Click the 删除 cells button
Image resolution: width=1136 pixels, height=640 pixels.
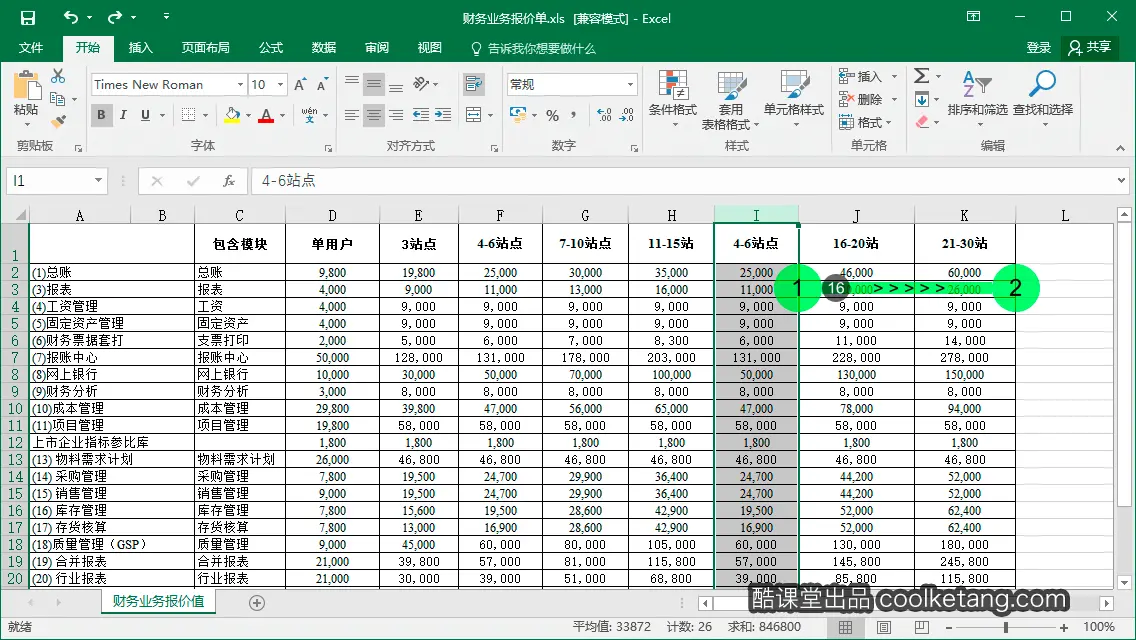[861, 99]
